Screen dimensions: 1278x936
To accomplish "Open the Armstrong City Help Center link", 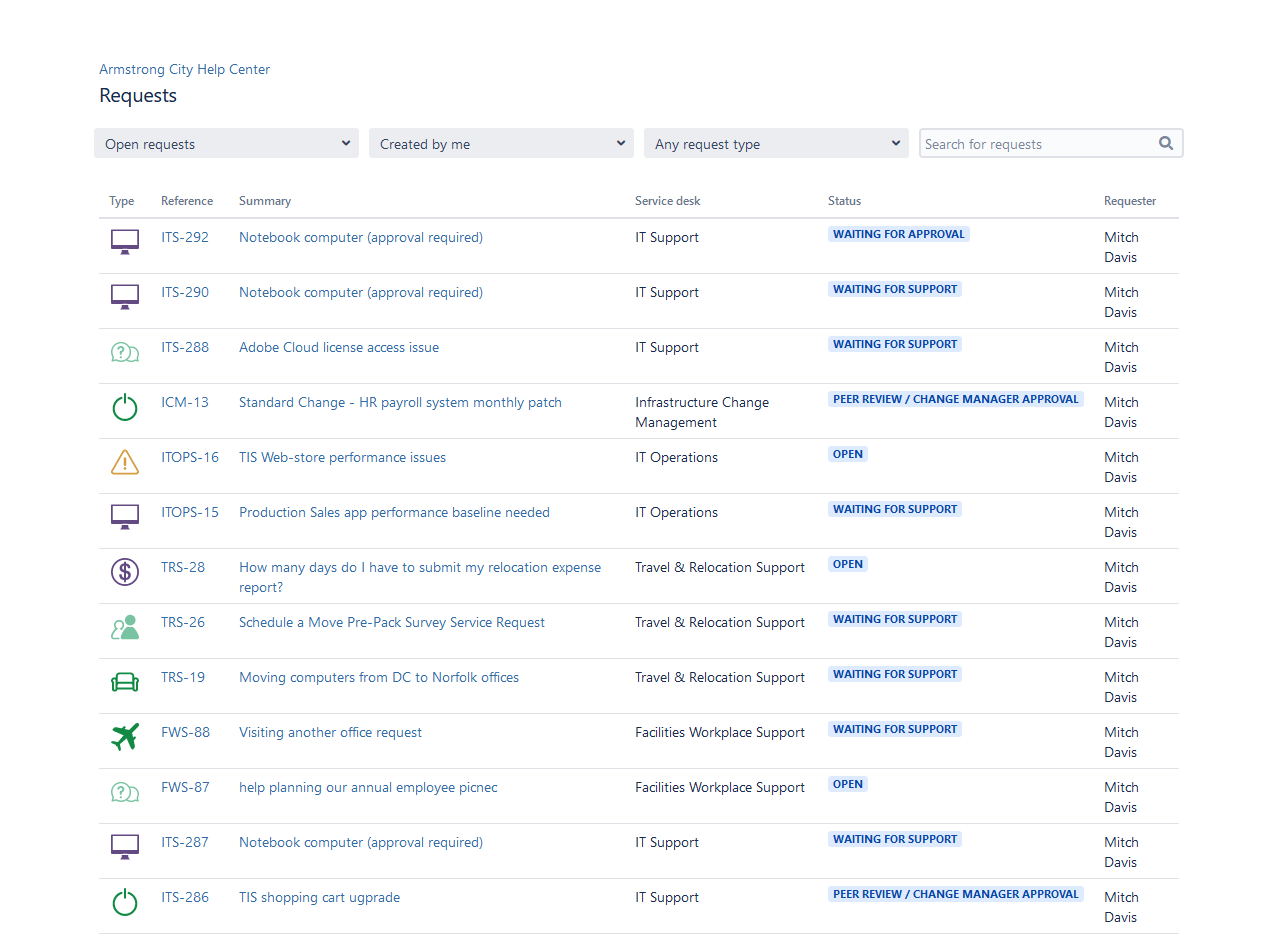I will click(184, 69).
